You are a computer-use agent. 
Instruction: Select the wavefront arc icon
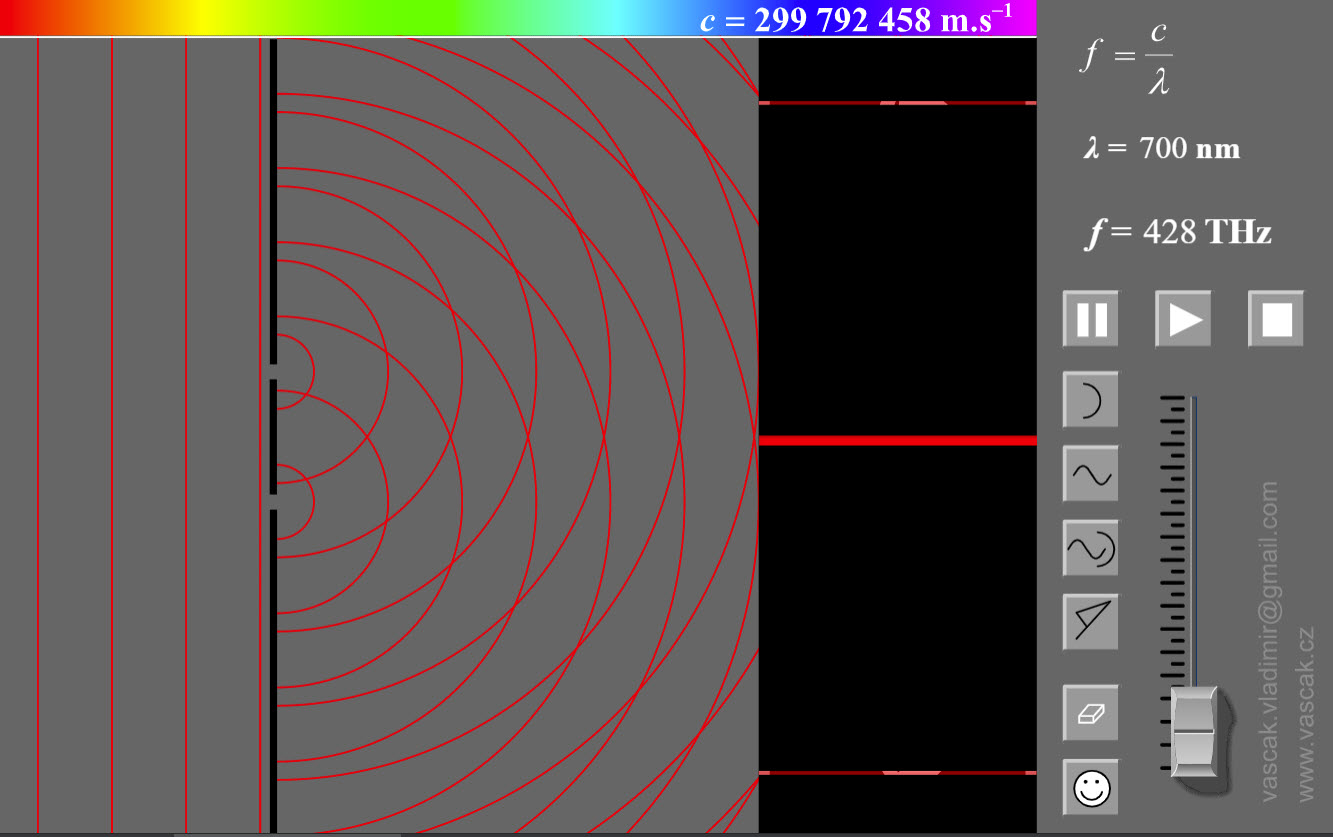coord(1090,400)
